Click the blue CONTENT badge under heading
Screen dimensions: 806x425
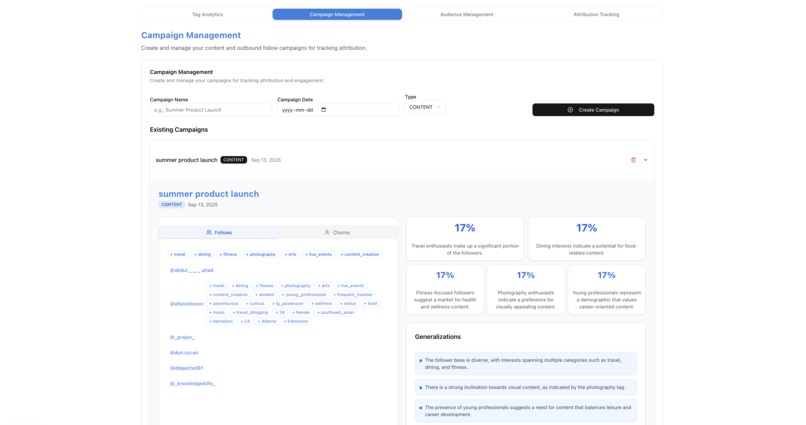point(172,205)
